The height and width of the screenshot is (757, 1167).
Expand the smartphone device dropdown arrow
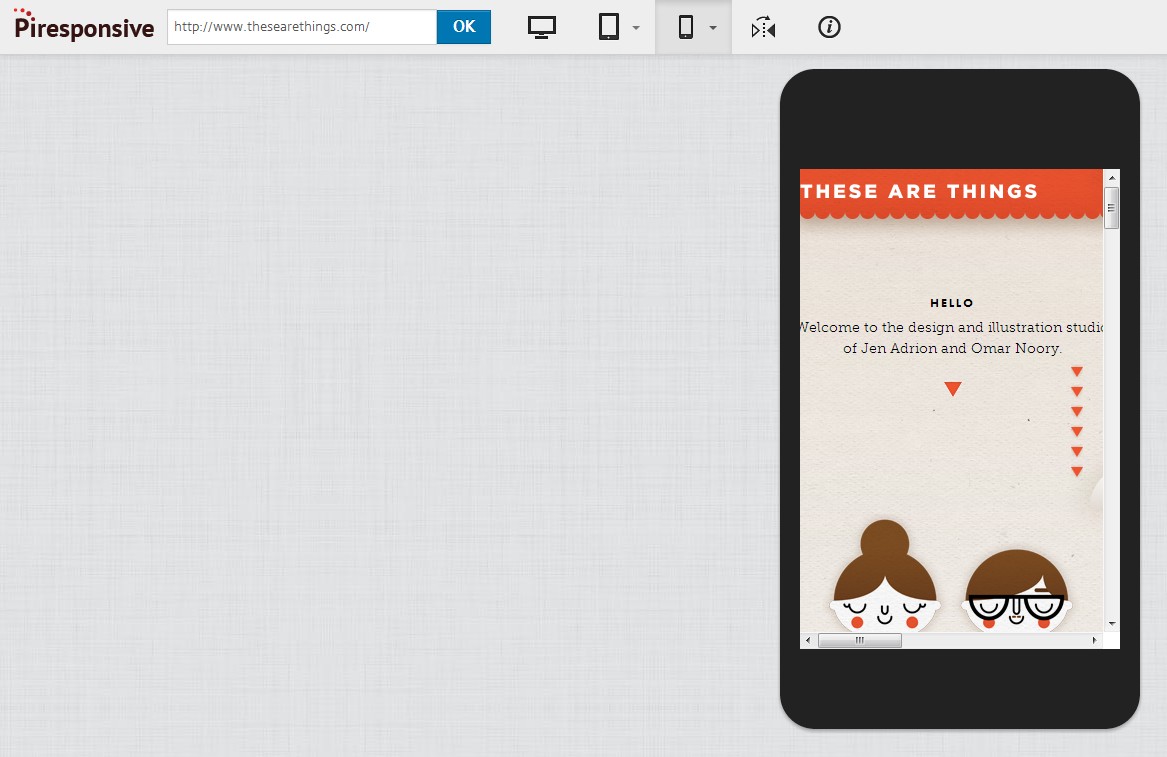coord(713,28)
